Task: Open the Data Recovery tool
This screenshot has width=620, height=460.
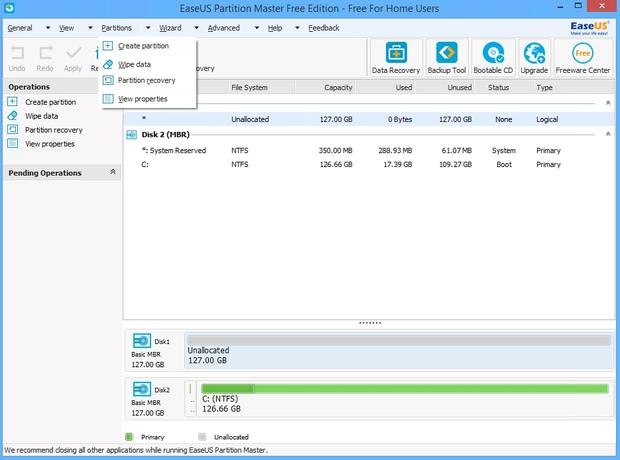Action: click(394, 58)
